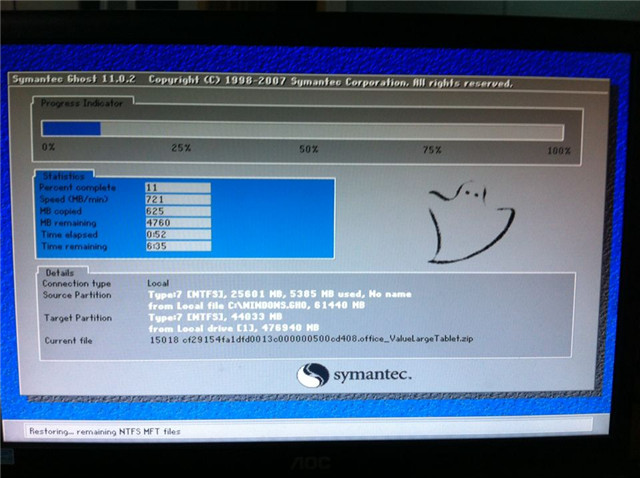Click the Time remaining value 6:35
Image resolution: width=640 pixels, height=478 pixels.
(177, 246)
